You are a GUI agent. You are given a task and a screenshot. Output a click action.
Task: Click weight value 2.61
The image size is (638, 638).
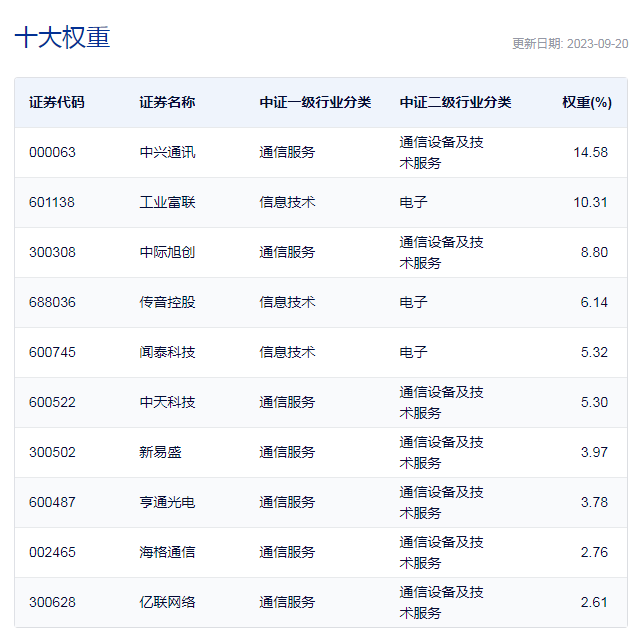pyautogui.click(x=594, y=603)
